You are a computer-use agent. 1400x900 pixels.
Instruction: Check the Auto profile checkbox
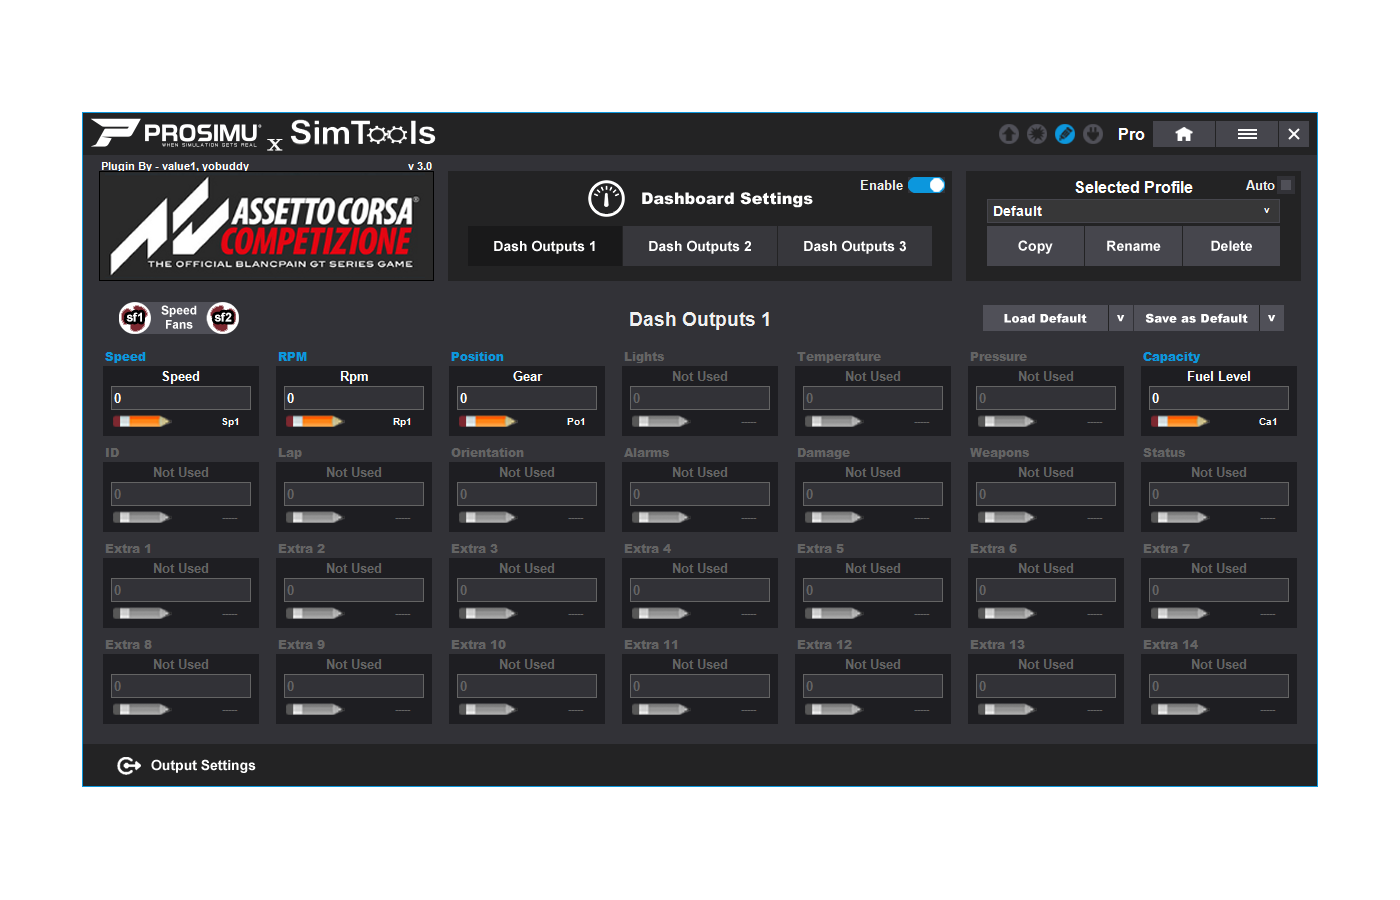coord(1286,185)
